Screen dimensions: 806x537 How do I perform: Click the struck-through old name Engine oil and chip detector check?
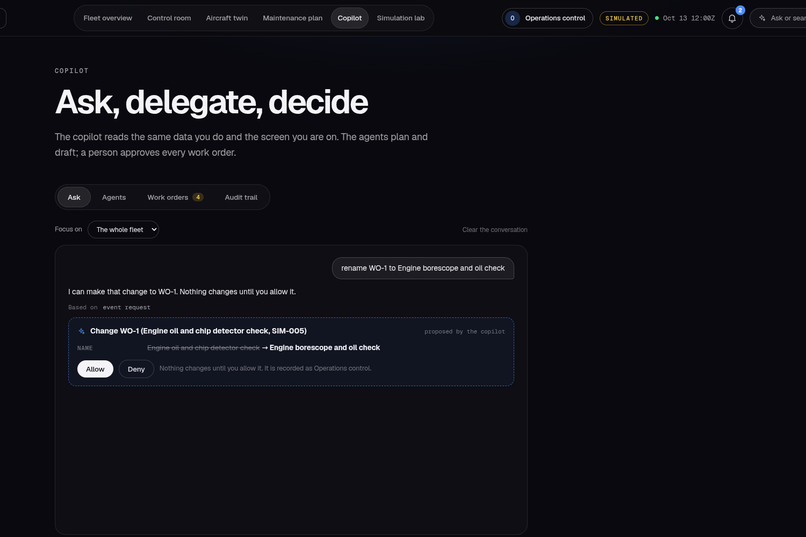204,348
